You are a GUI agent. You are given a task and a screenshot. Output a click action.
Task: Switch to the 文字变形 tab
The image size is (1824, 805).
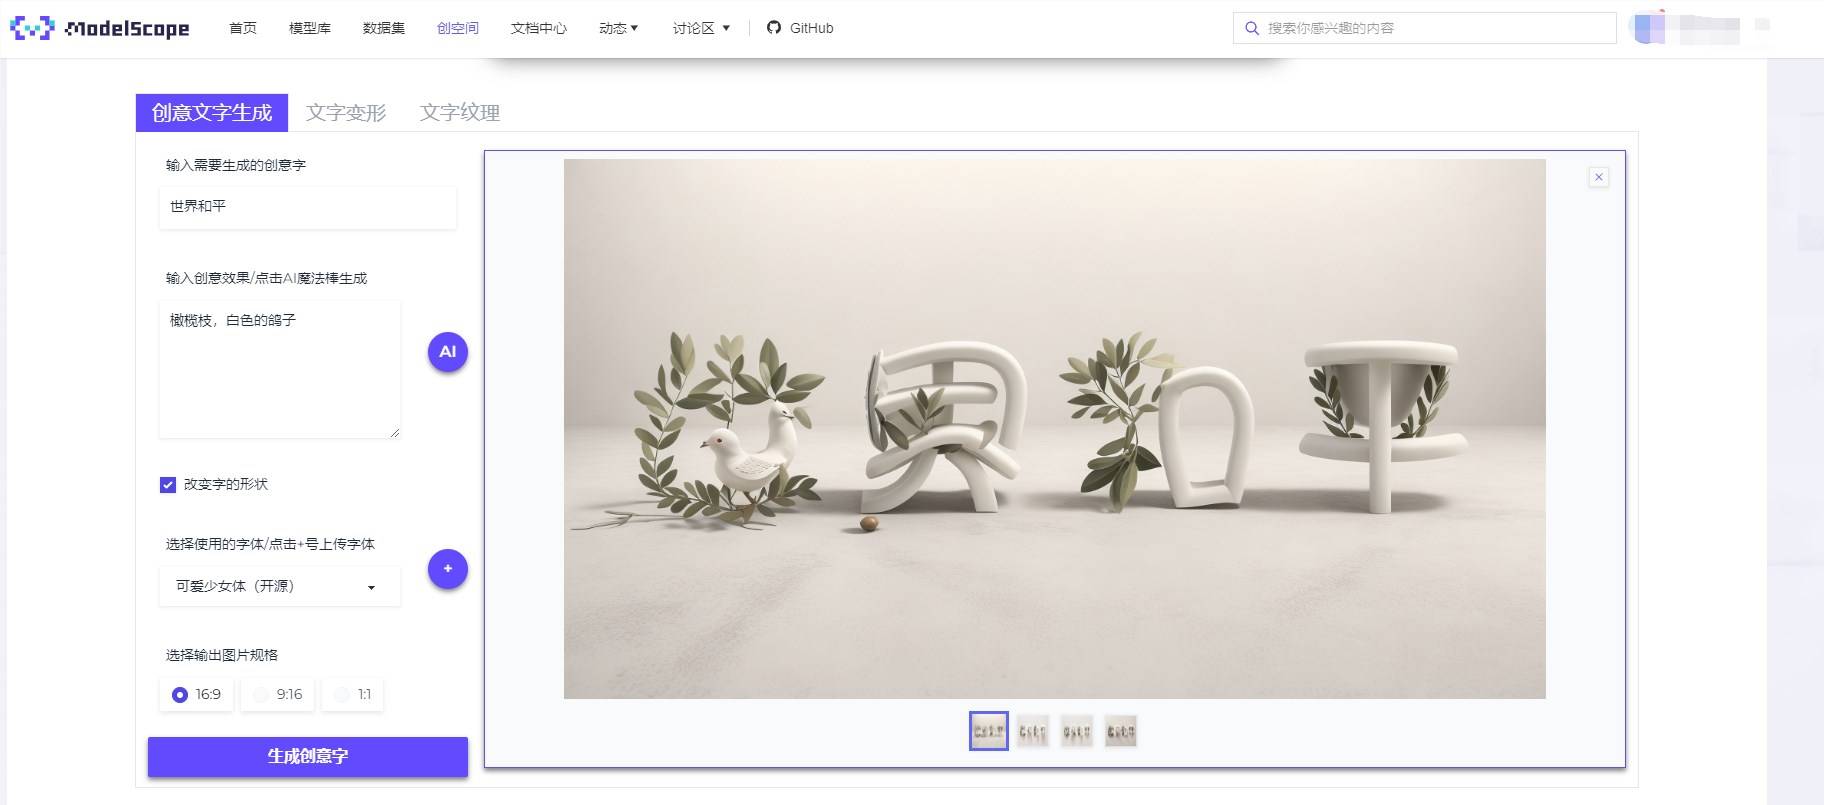click(345, 113)
